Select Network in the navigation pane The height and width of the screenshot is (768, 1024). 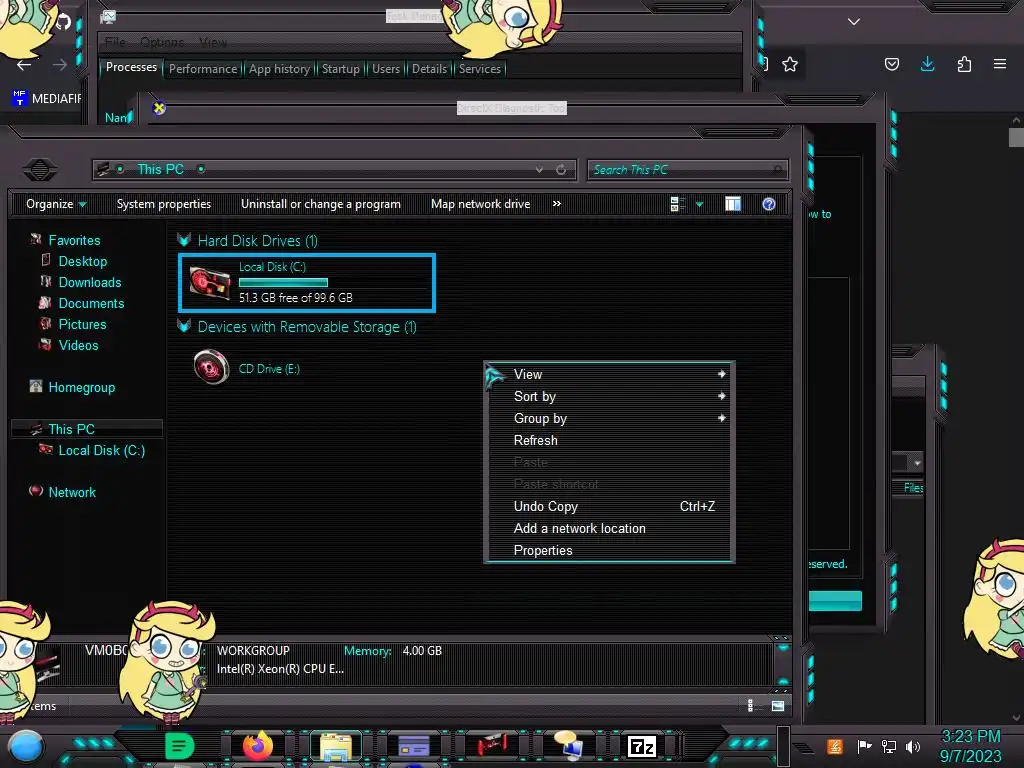72,492
